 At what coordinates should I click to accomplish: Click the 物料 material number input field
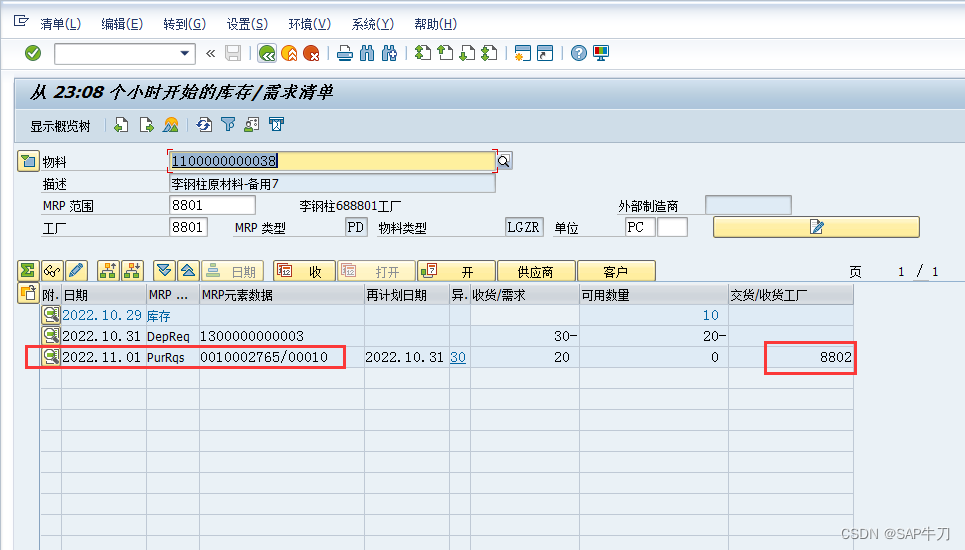pyautogui.click(x=332, y=161)
